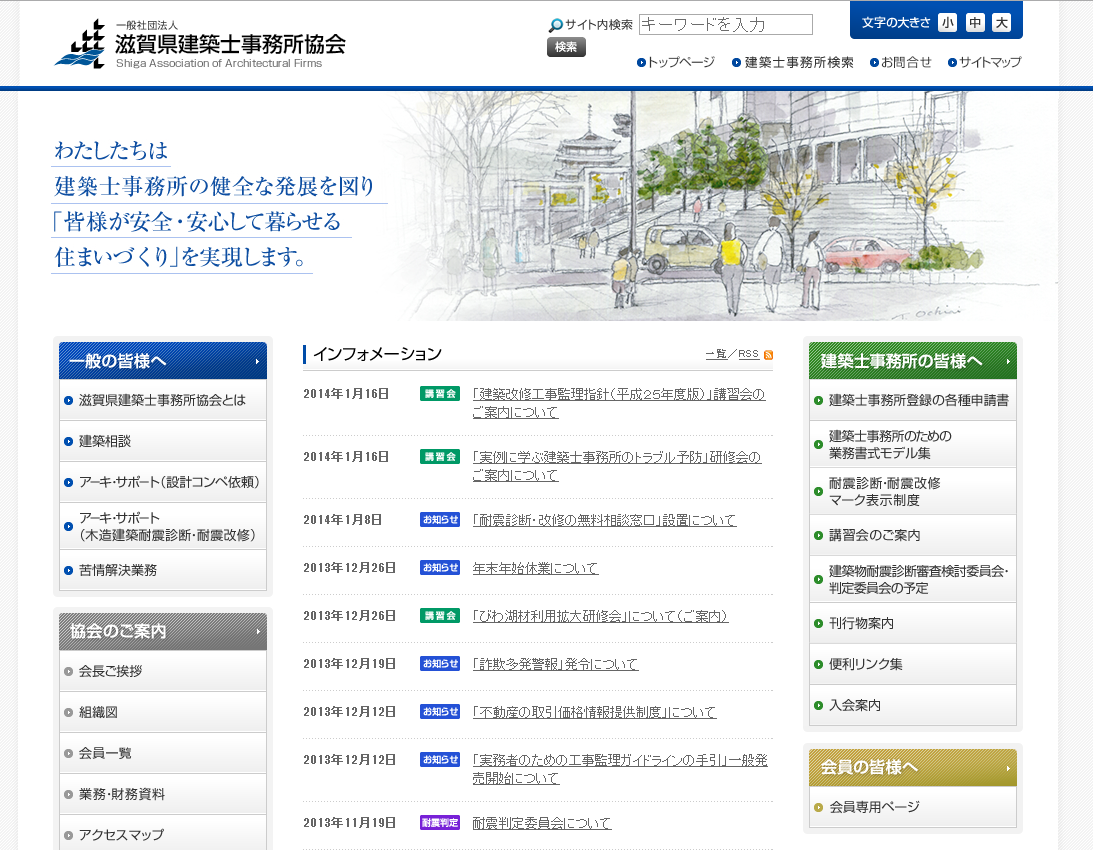The width and height of the screenshot is (1093, 850).
Task: Open 業務・財務資料 page
Action: pos(163,794)
